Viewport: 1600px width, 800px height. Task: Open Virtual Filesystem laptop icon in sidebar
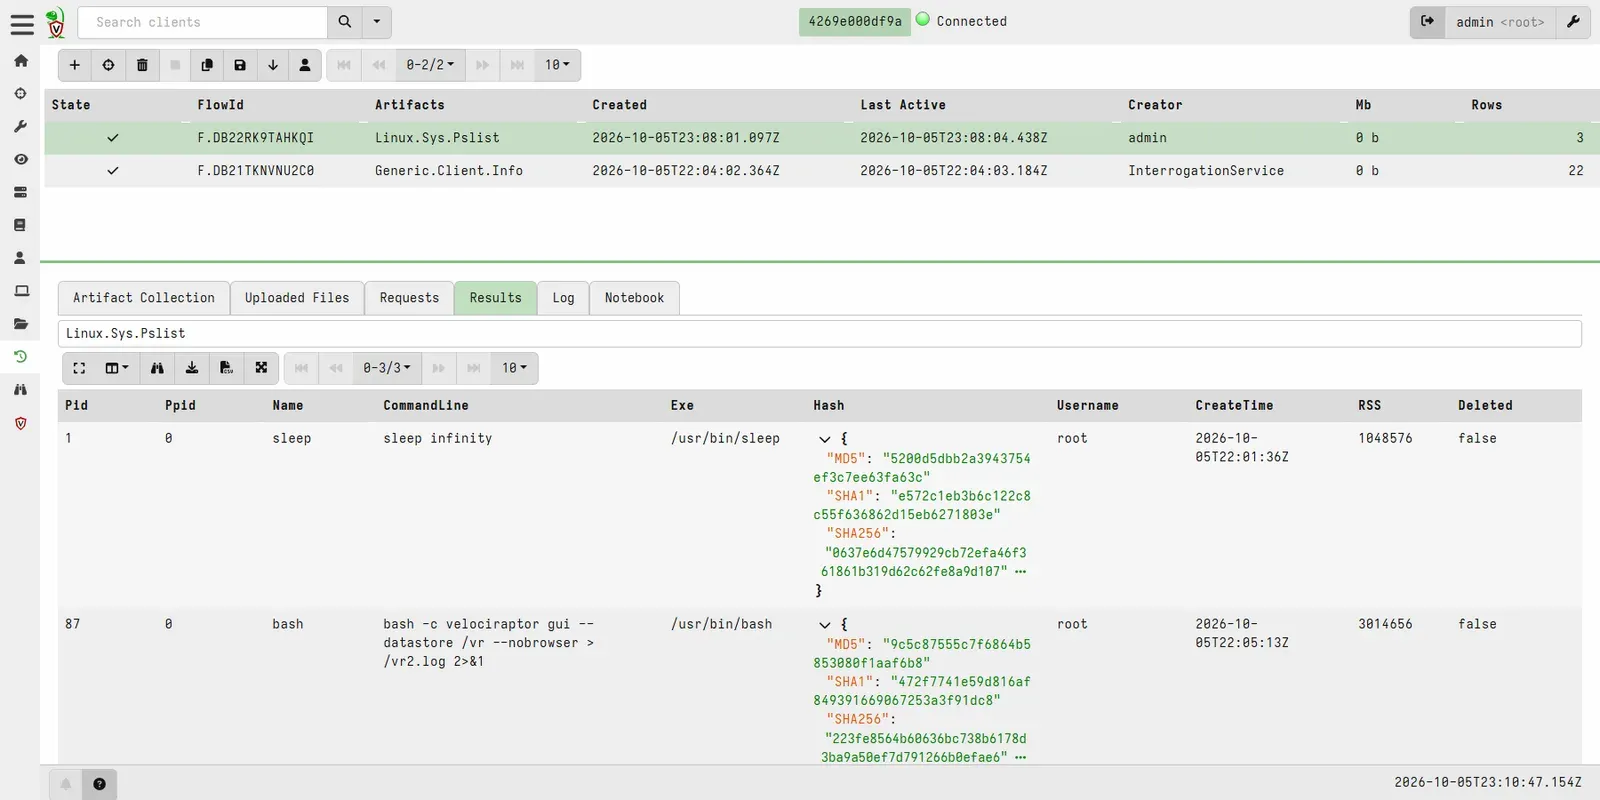tap(20, 291)
